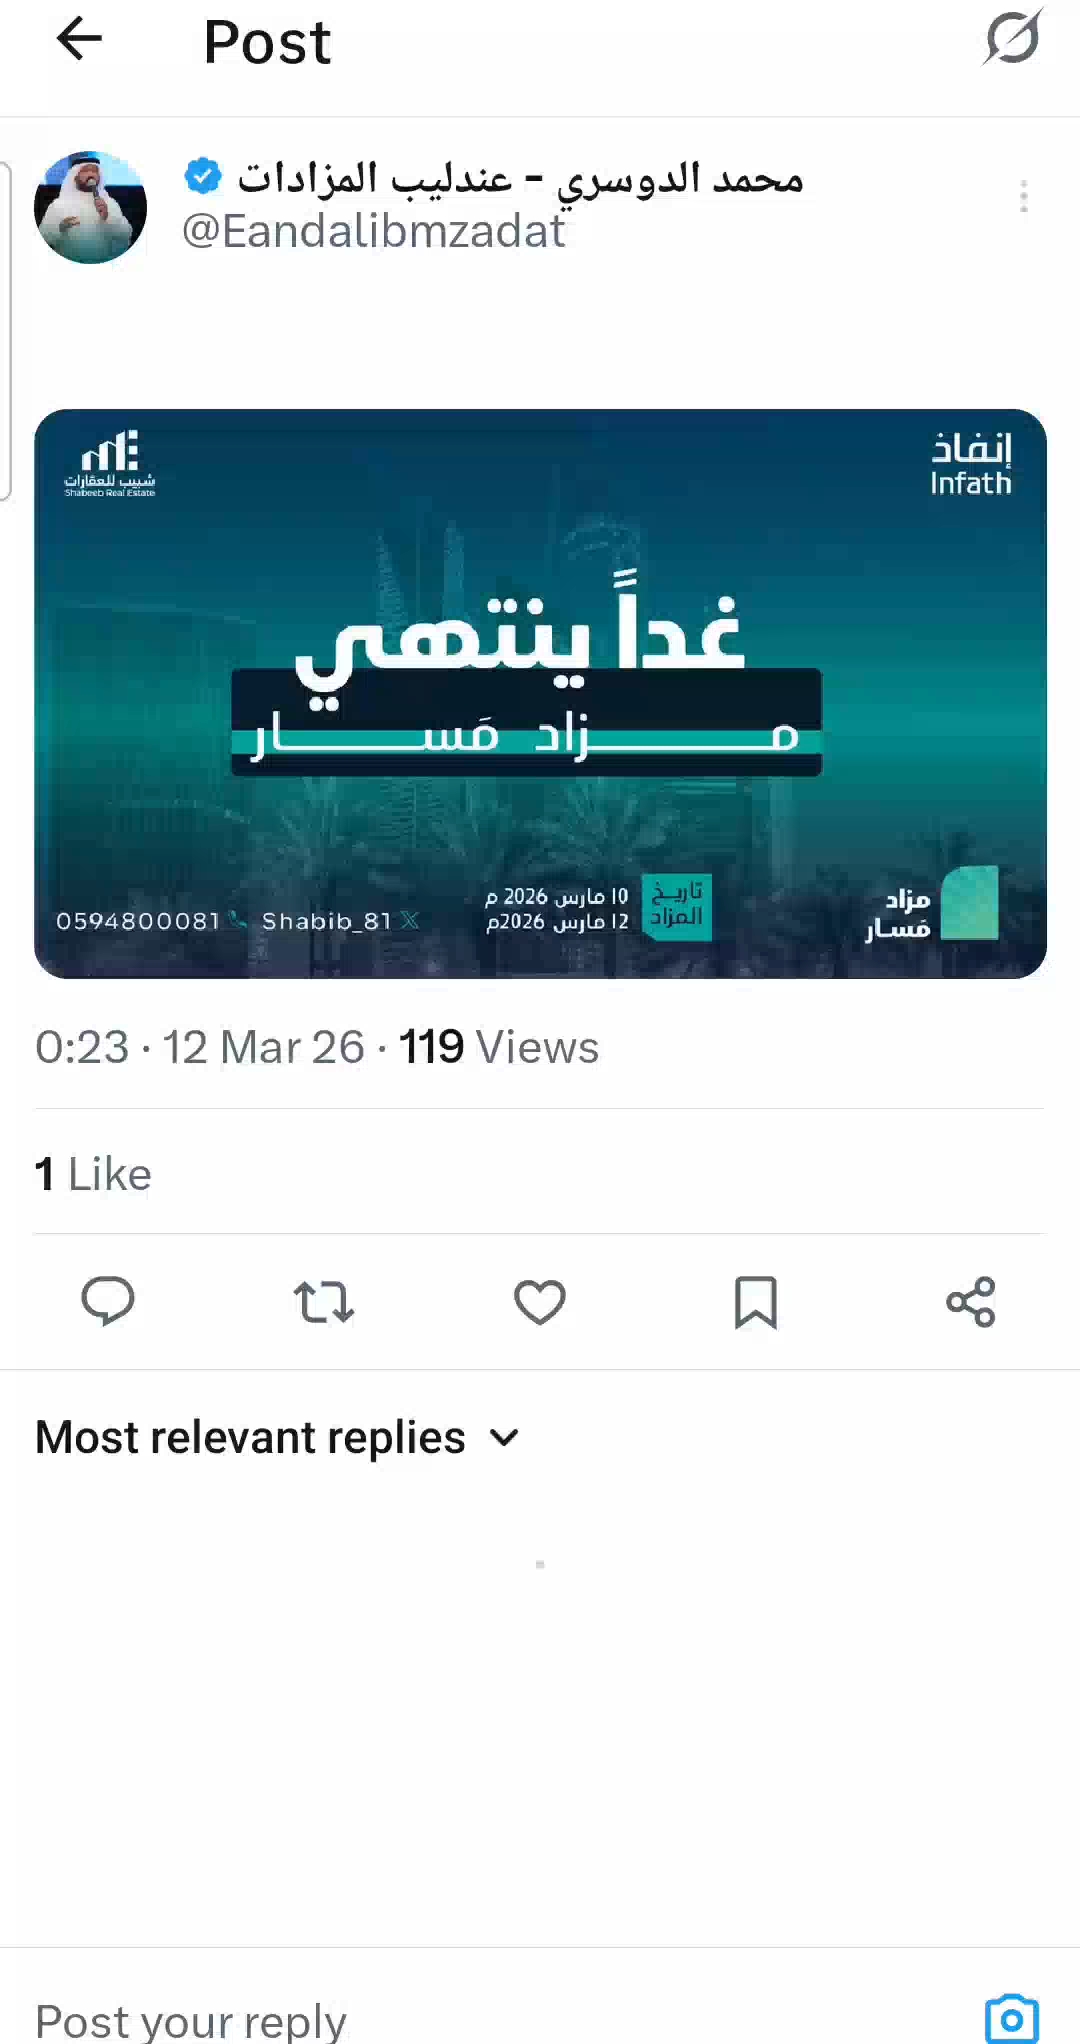Open camera icon in reply bar

coord(1012,2019)
